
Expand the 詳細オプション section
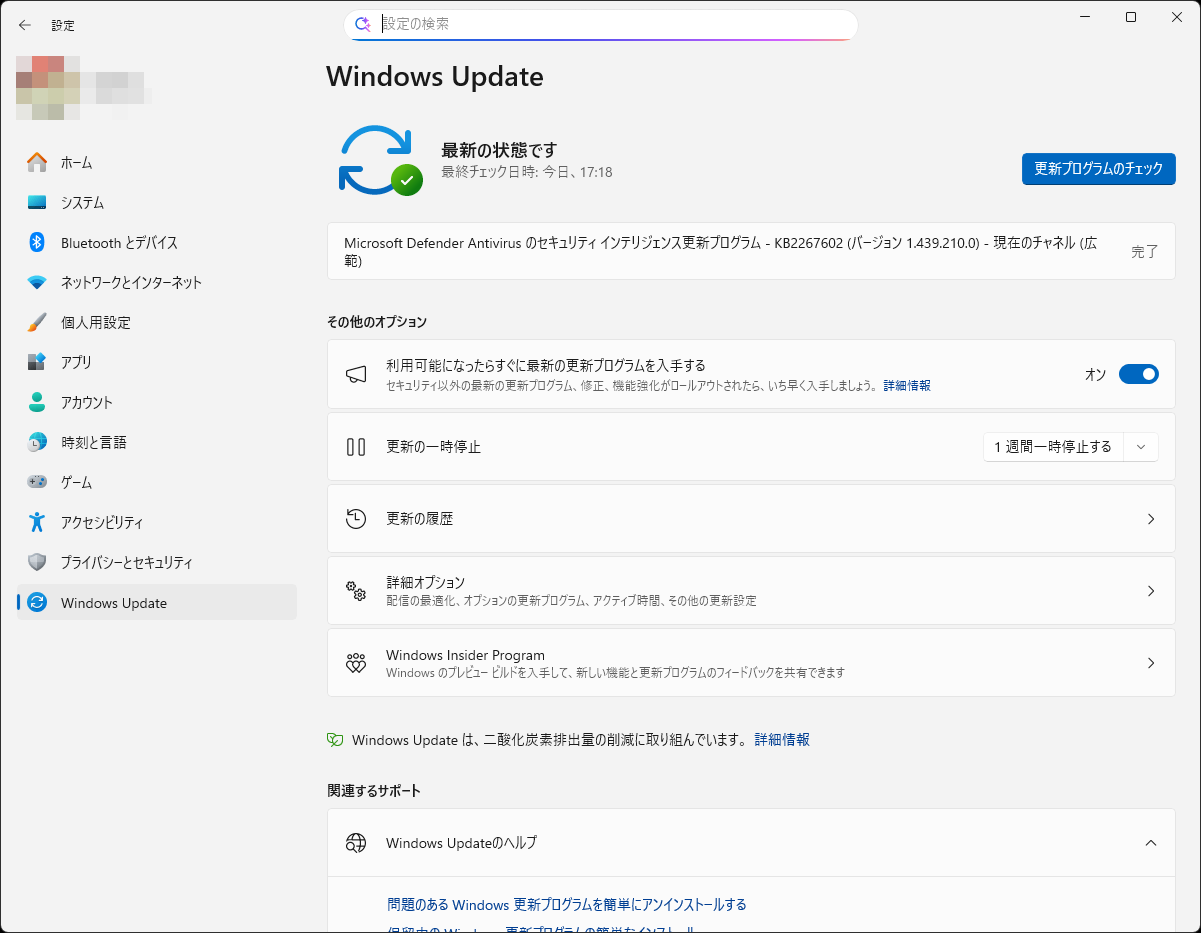coord(750,592)
